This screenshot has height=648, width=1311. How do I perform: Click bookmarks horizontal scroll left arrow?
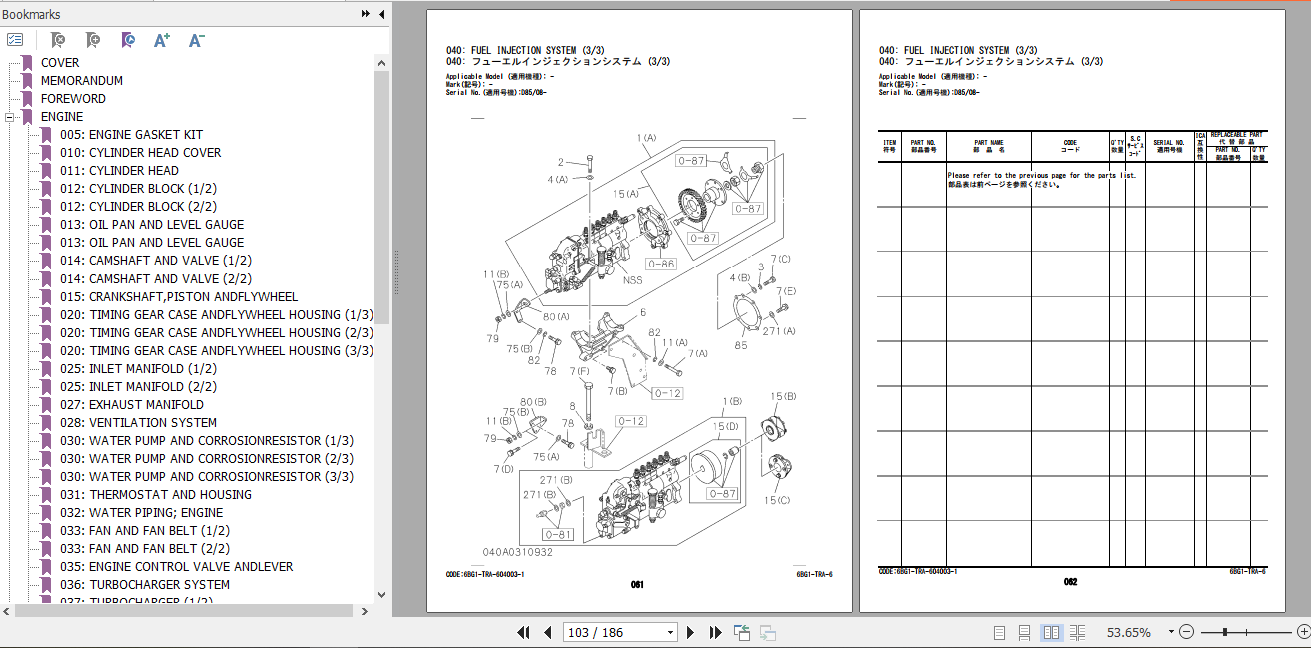click(x=8, y=611)
